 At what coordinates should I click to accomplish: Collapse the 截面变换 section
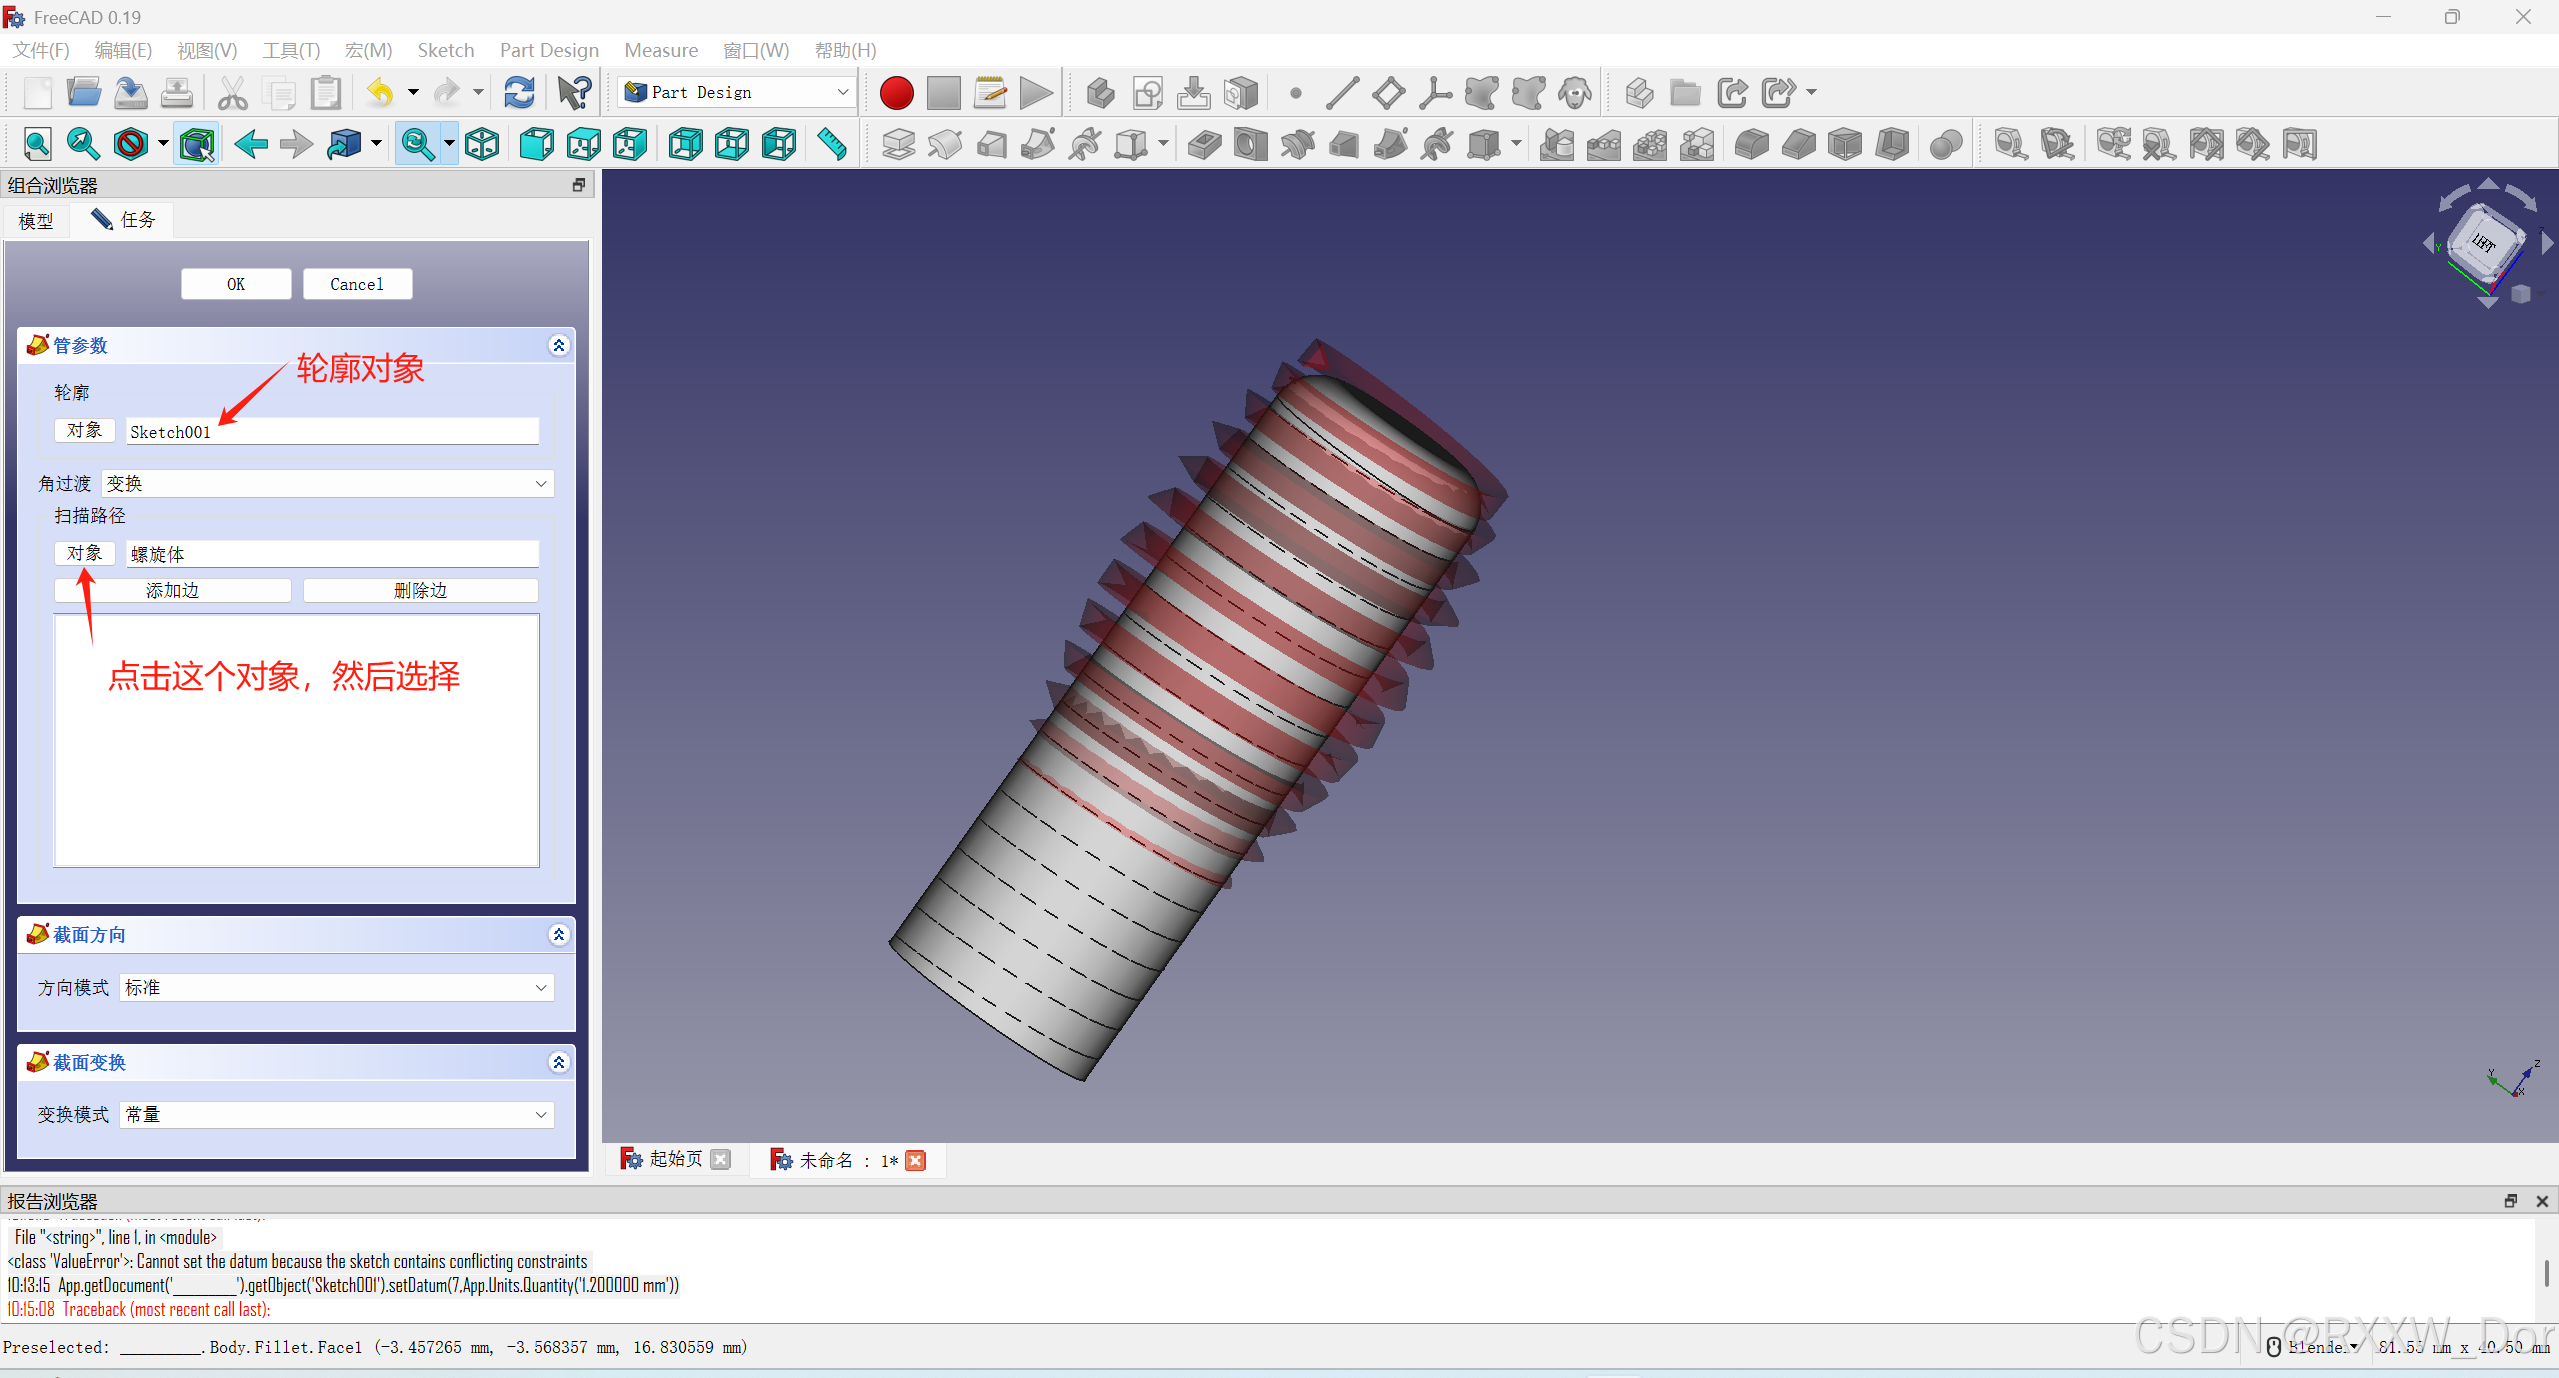point(557,1062)
